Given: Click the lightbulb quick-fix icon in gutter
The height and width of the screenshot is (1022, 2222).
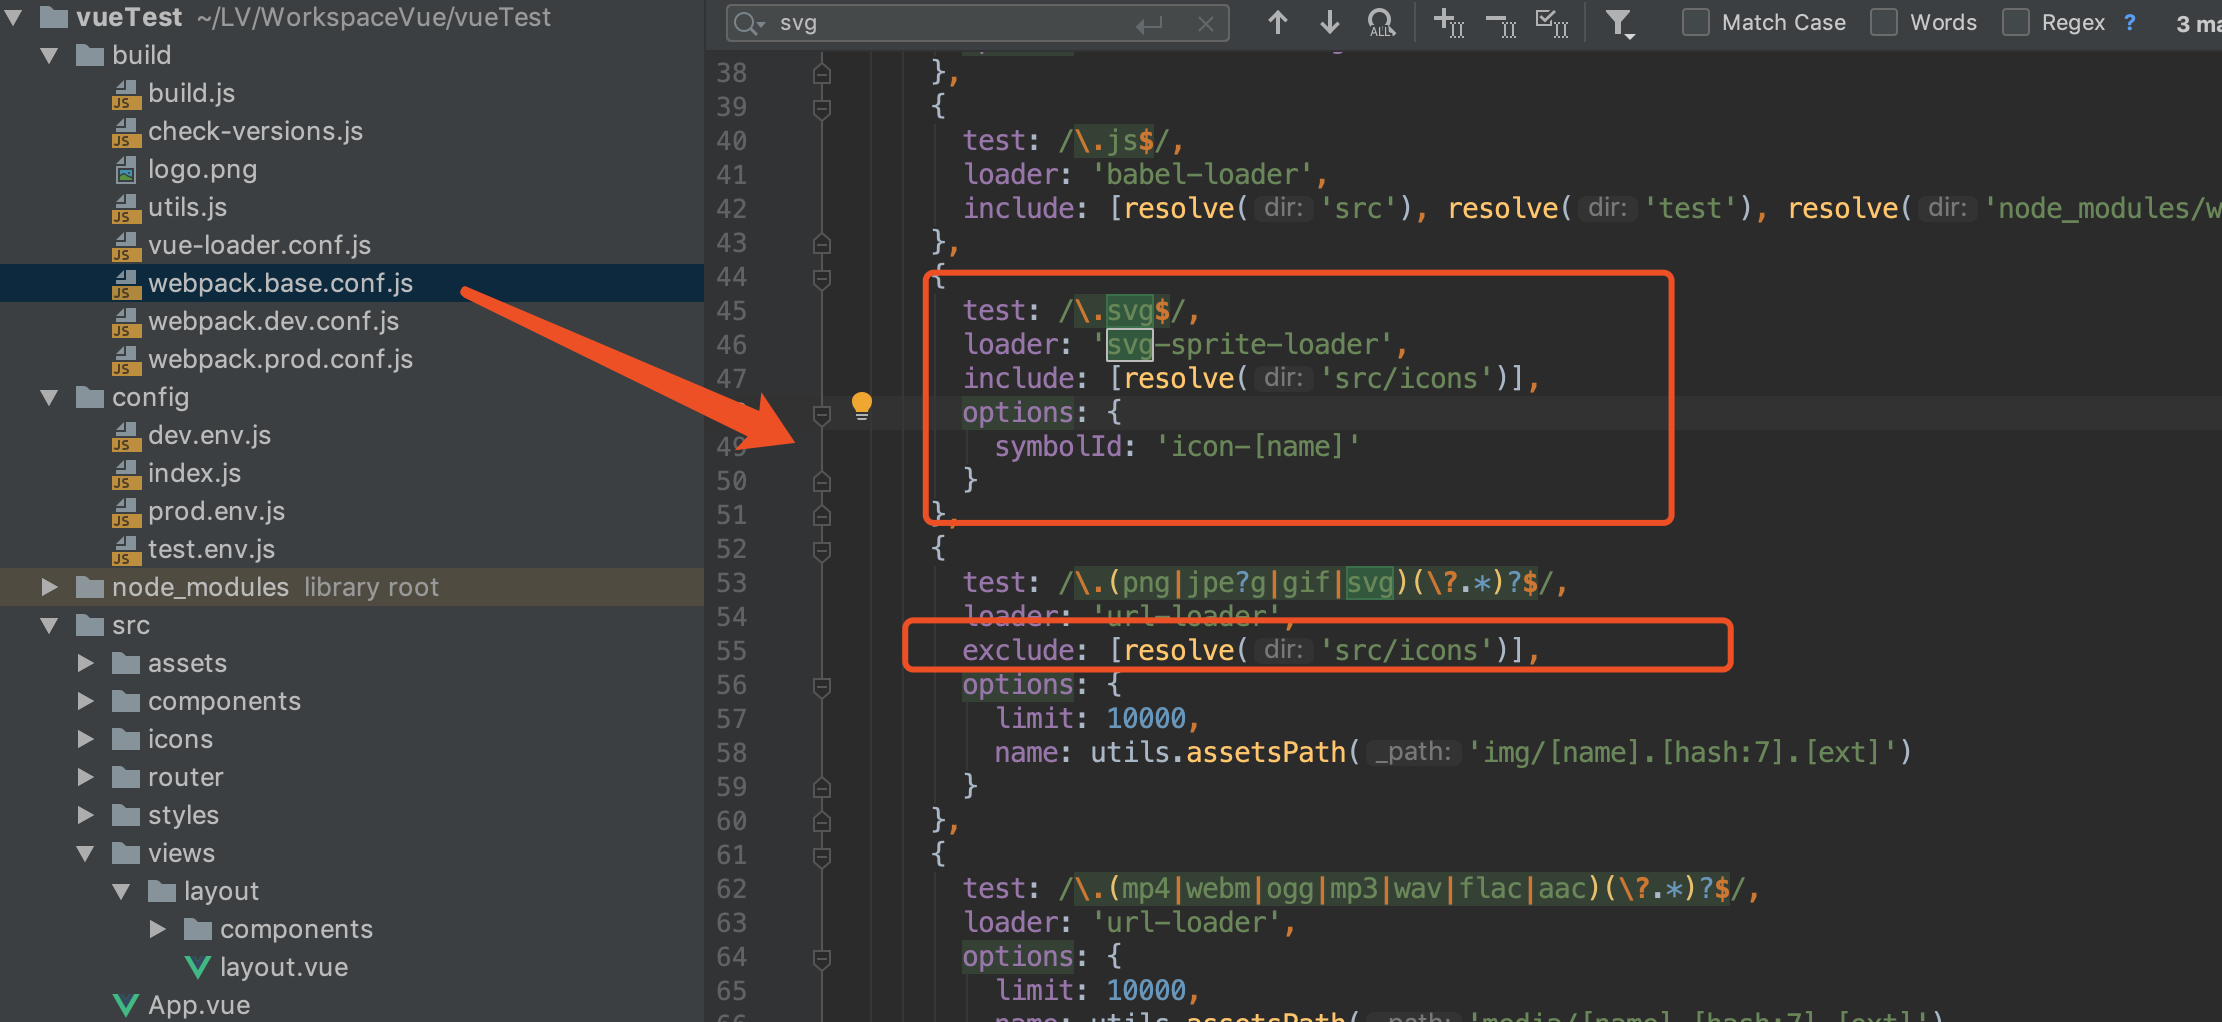Looking at the screenshot, I should coord(862,406).
